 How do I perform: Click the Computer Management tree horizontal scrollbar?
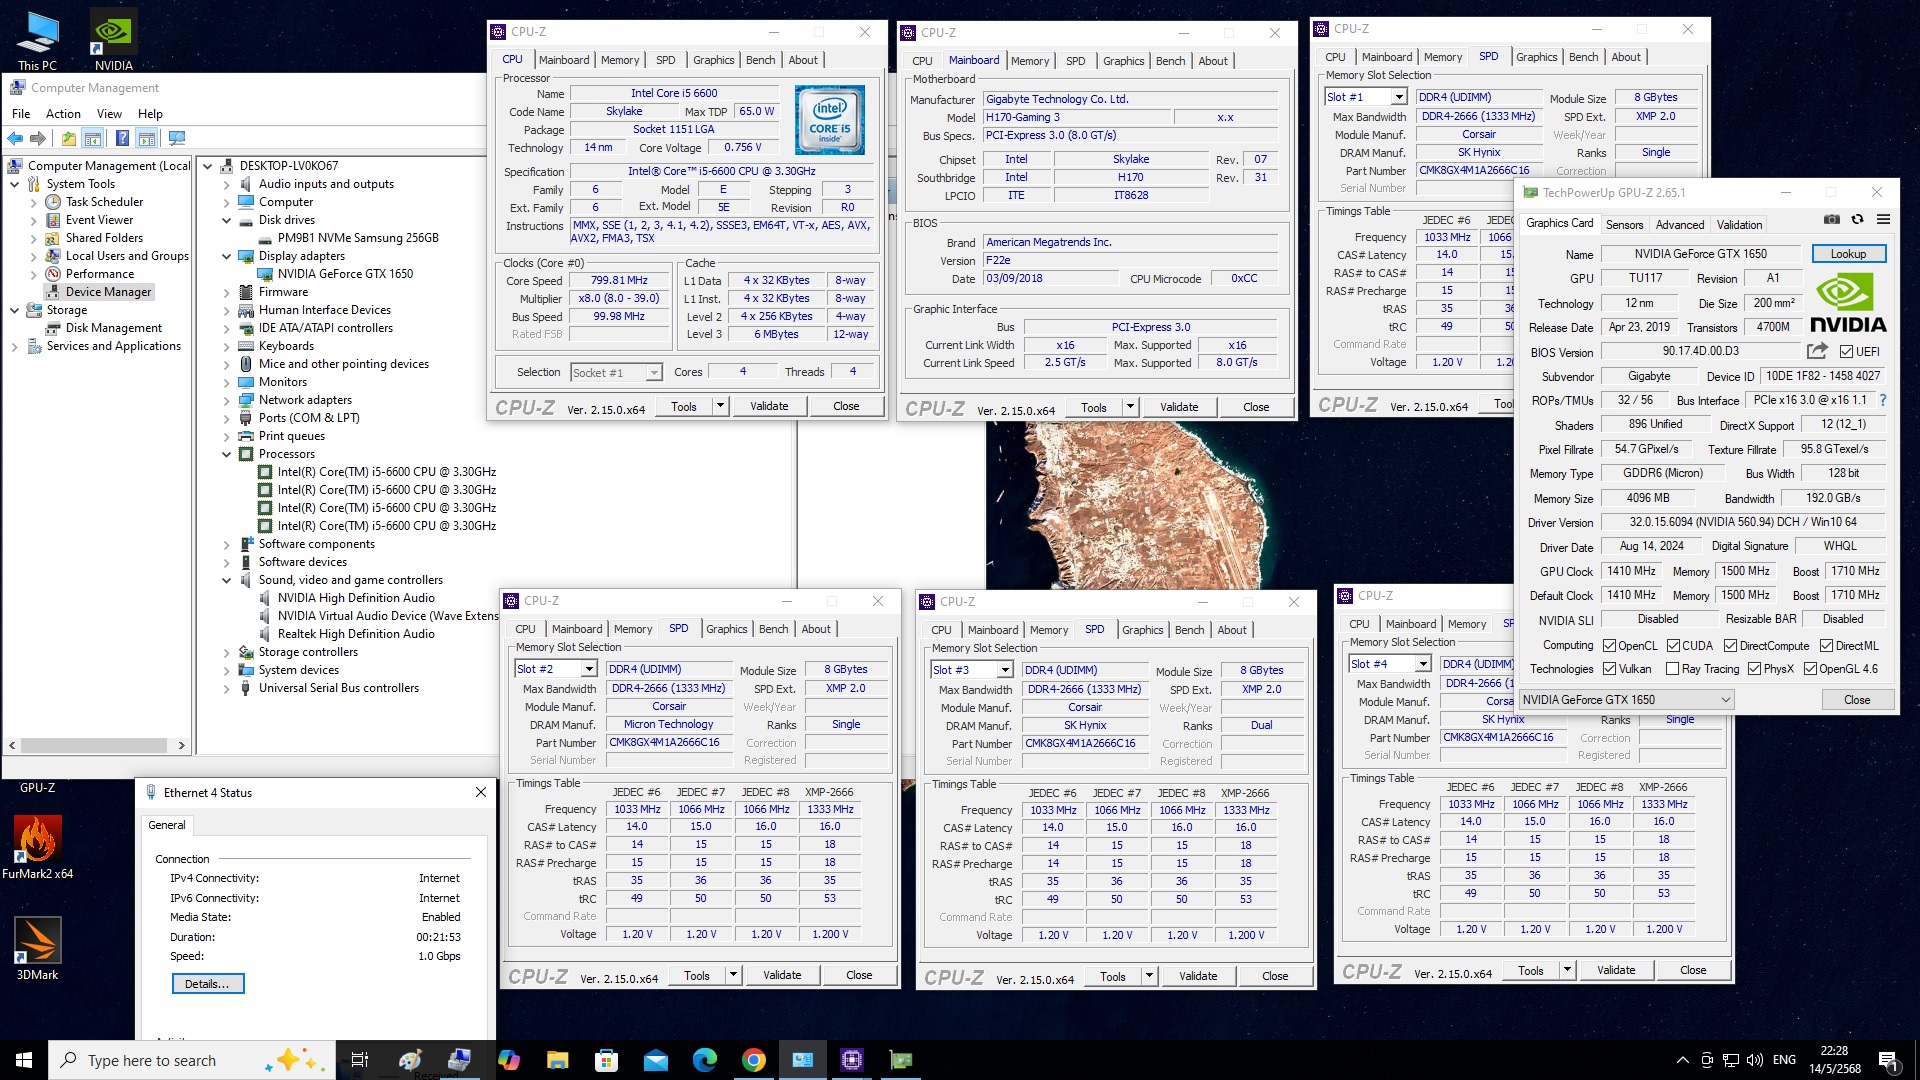click(x=96, y=745)
